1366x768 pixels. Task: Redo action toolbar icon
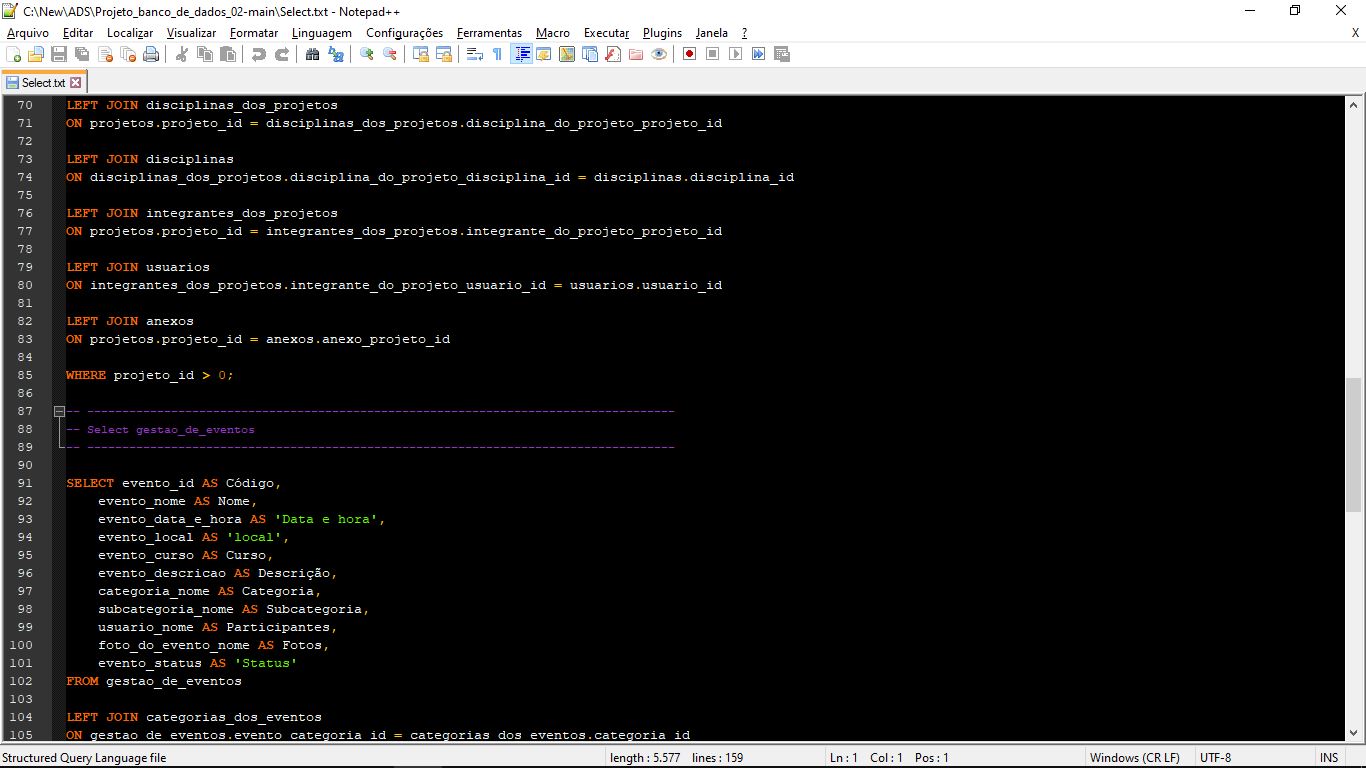[282, 54]
